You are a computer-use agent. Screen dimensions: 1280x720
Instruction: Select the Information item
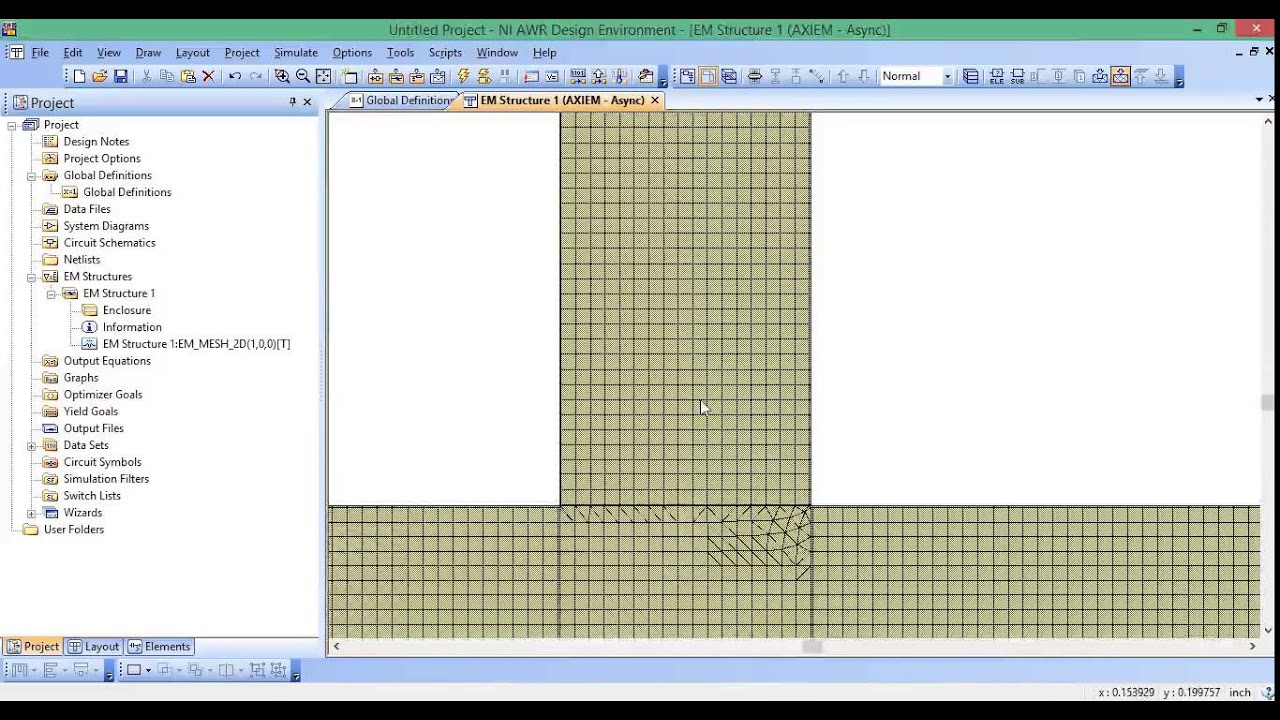coord(132,327)
